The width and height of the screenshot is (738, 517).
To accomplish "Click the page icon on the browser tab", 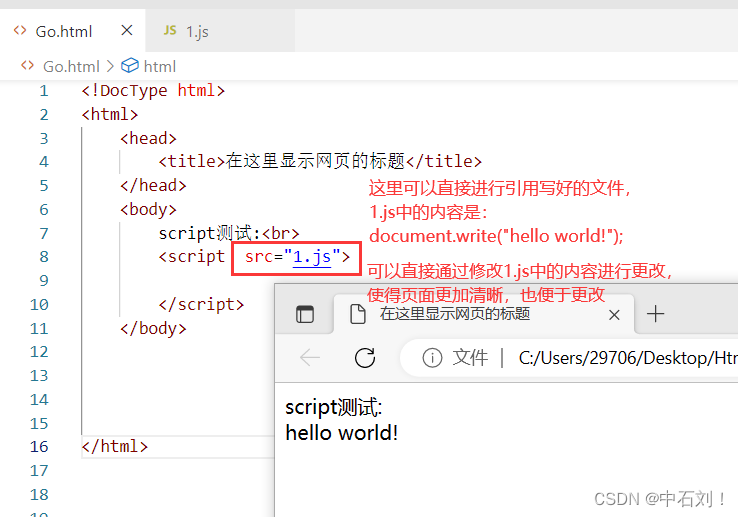I will click(x=358, y=314).
